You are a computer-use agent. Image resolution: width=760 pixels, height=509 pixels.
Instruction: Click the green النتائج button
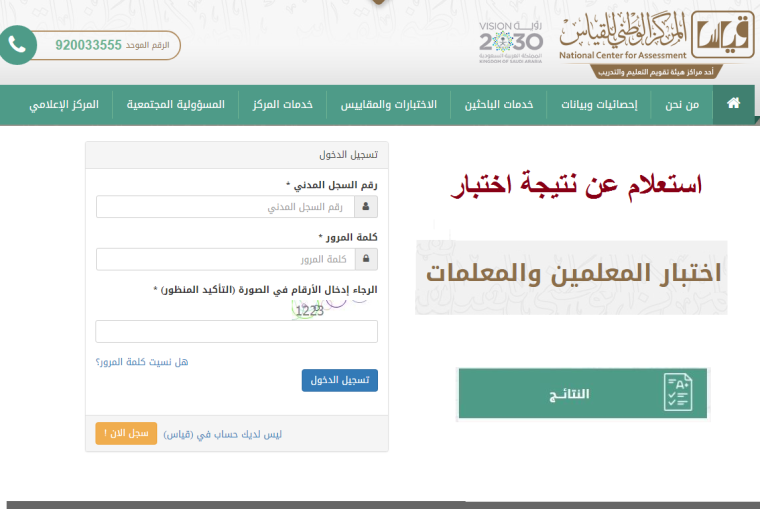click(583, 393)
